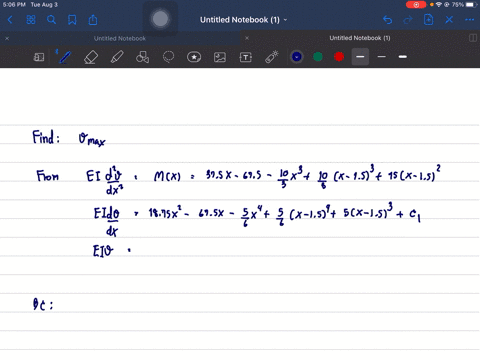Image resolution: width=480 pixels, height=360 pixels.
Task: Open the more options ellipsis
Action: click(470, 20)
